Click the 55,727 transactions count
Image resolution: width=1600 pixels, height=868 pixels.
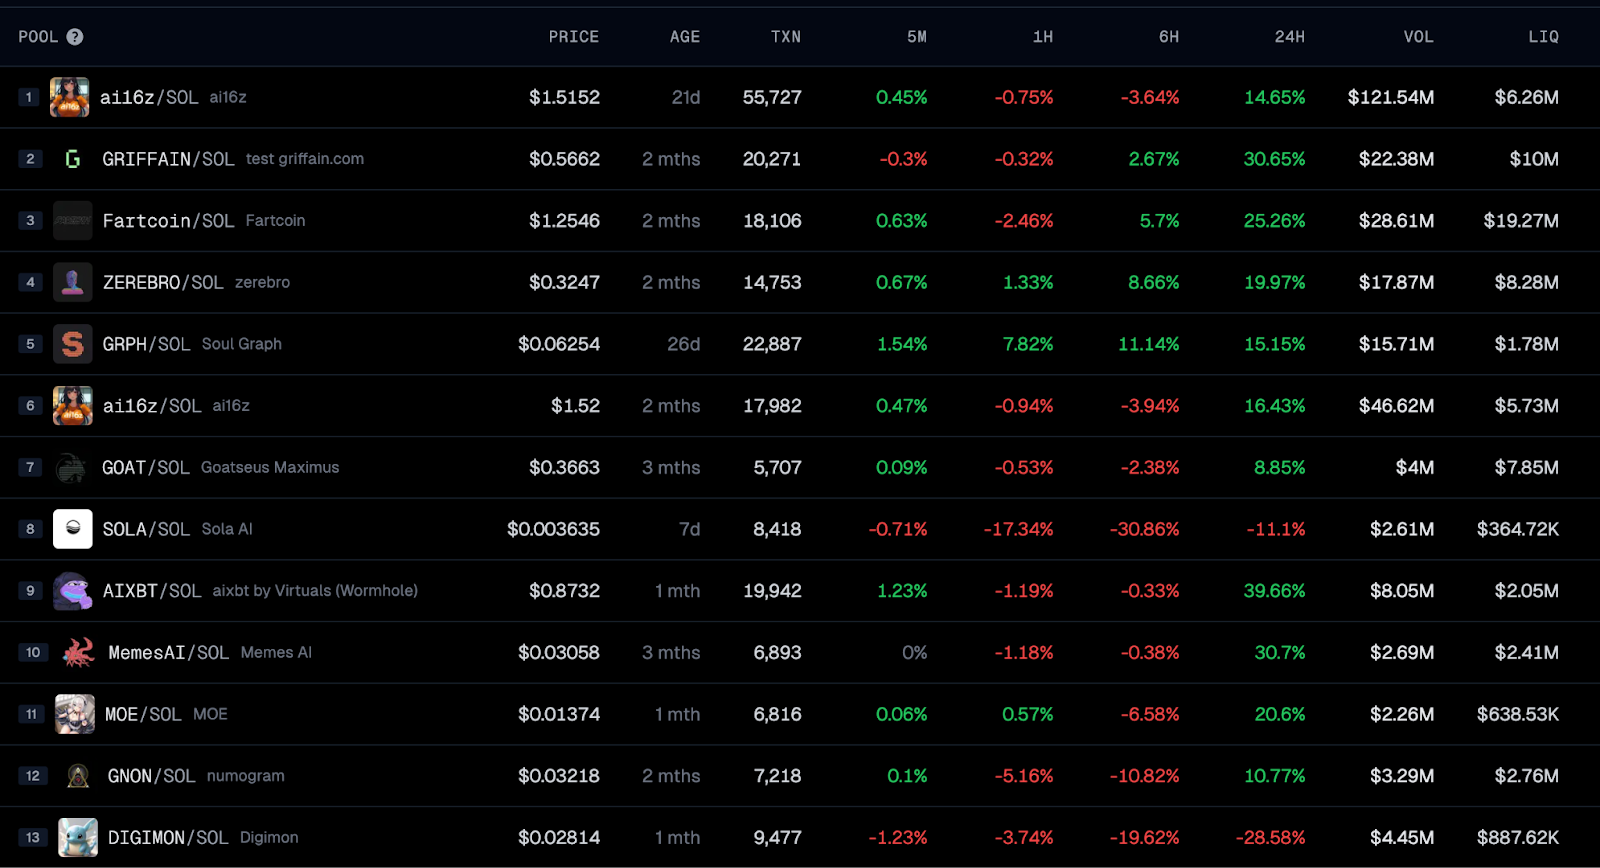coord(772,97)
